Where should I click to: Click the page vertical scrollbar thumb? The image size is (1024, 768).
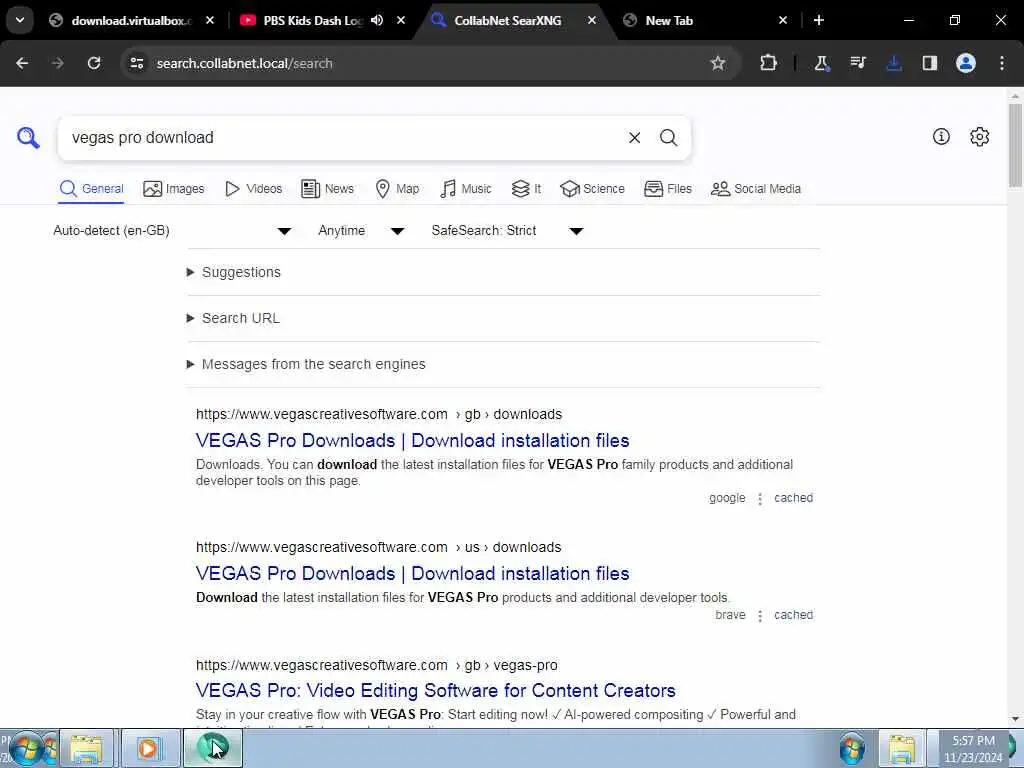(1015, 145)
